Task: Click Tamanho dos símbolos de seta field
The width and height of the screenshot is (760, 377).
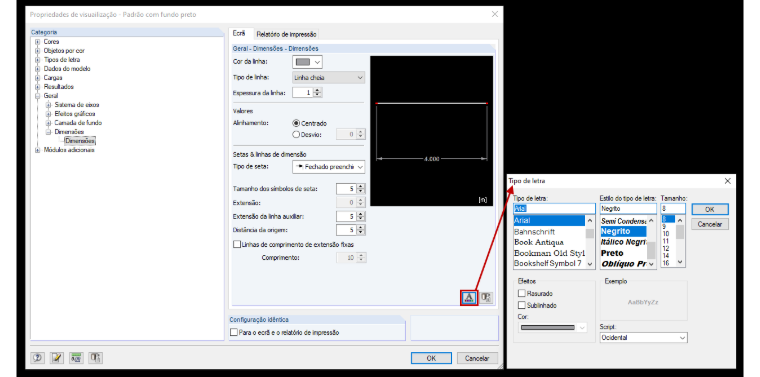Action: click(346, 188)
